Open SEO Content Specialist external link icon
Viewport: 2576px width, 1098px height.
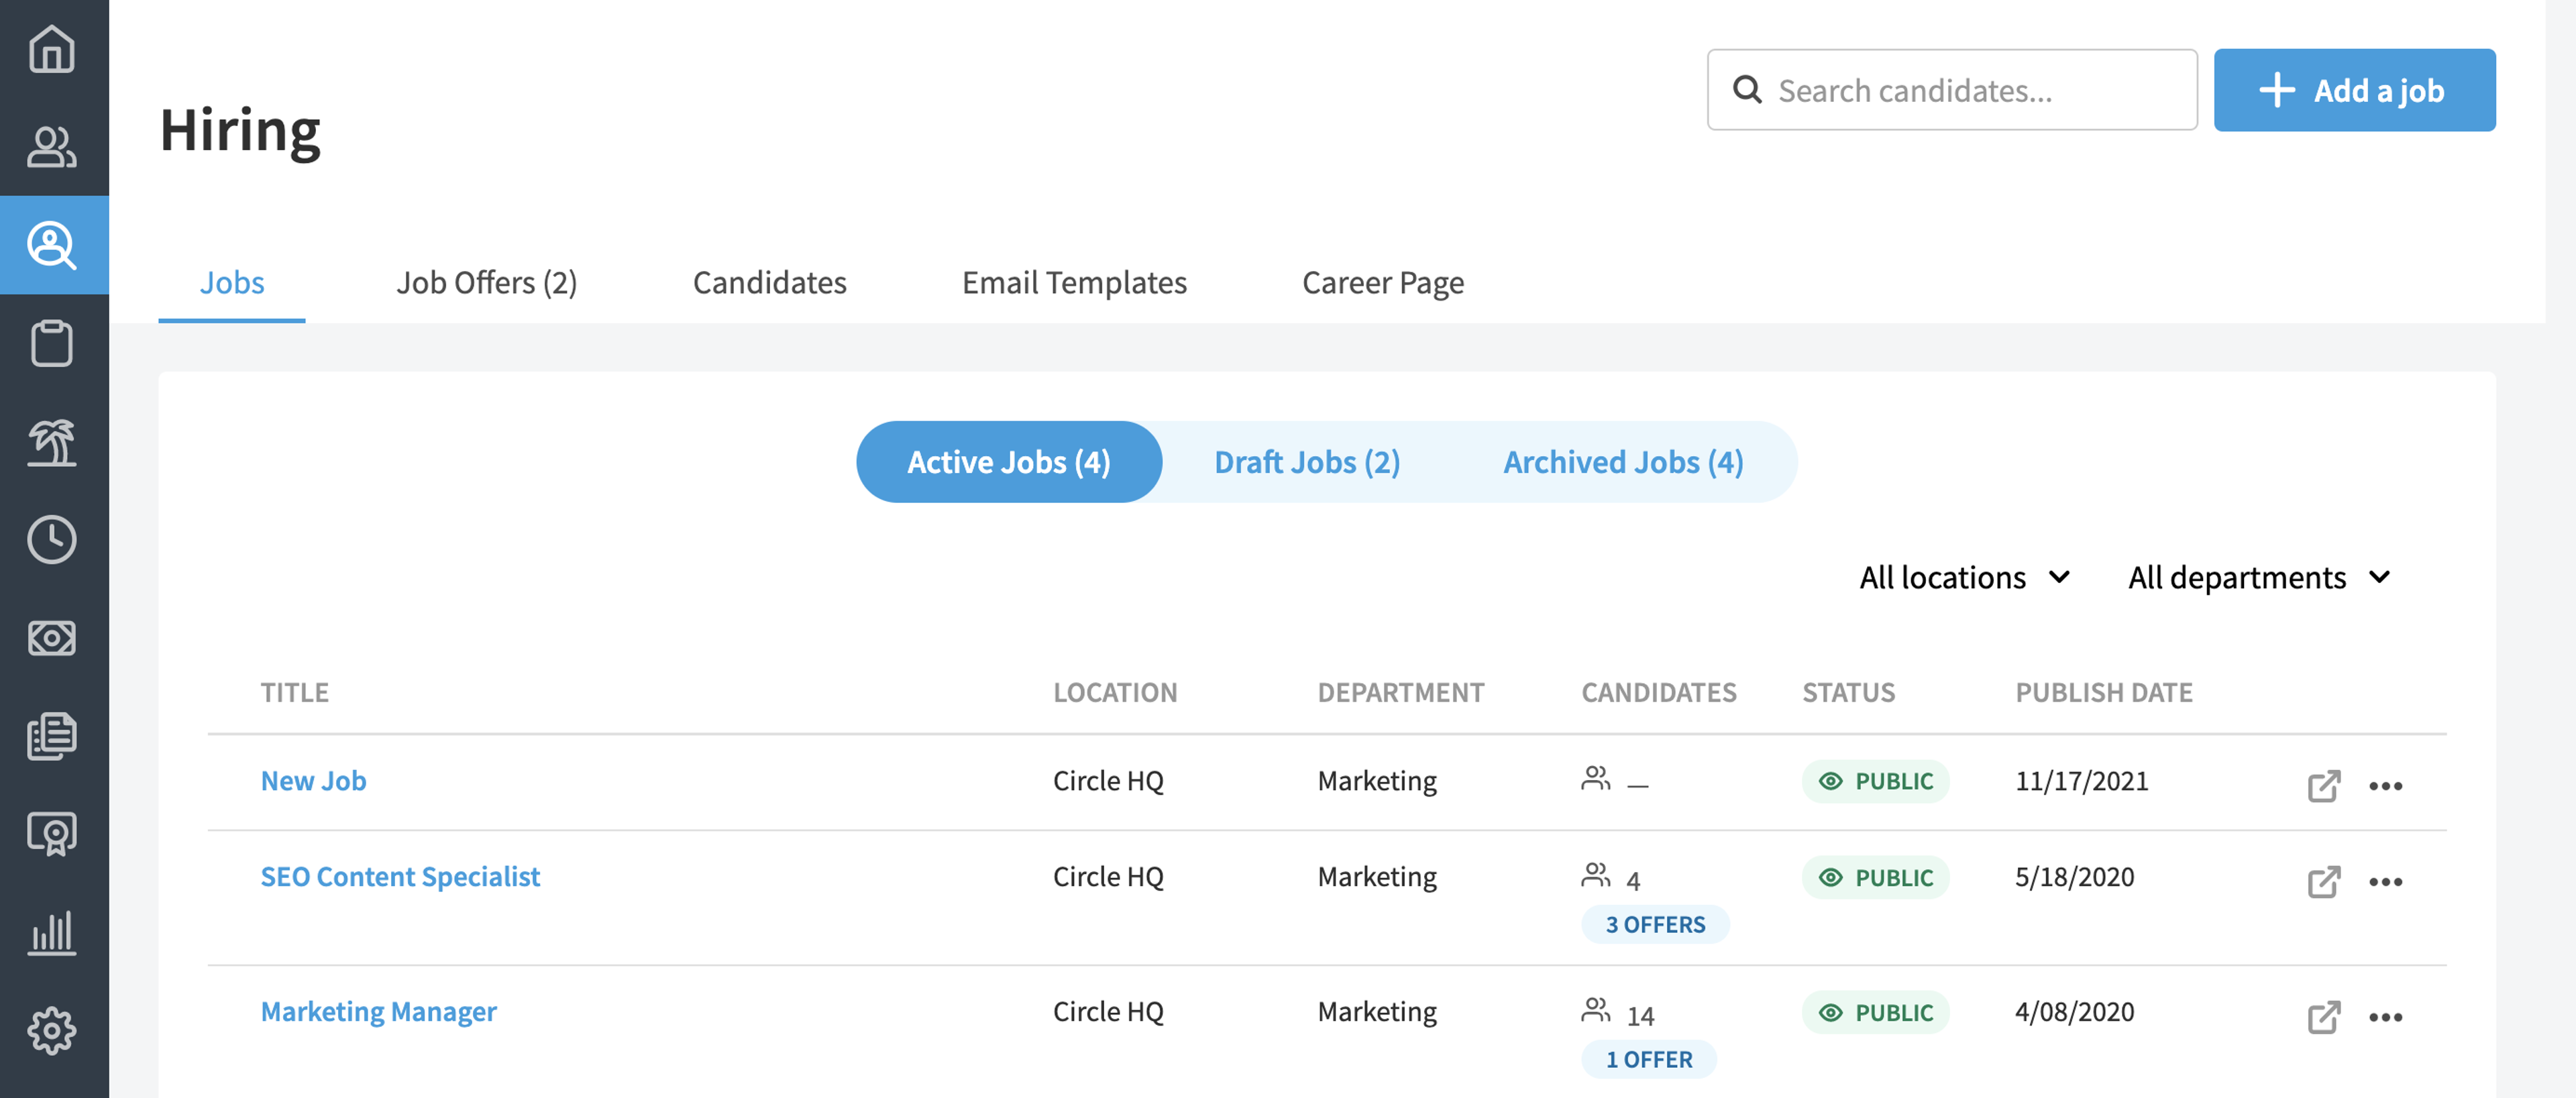pos(2324,881)
